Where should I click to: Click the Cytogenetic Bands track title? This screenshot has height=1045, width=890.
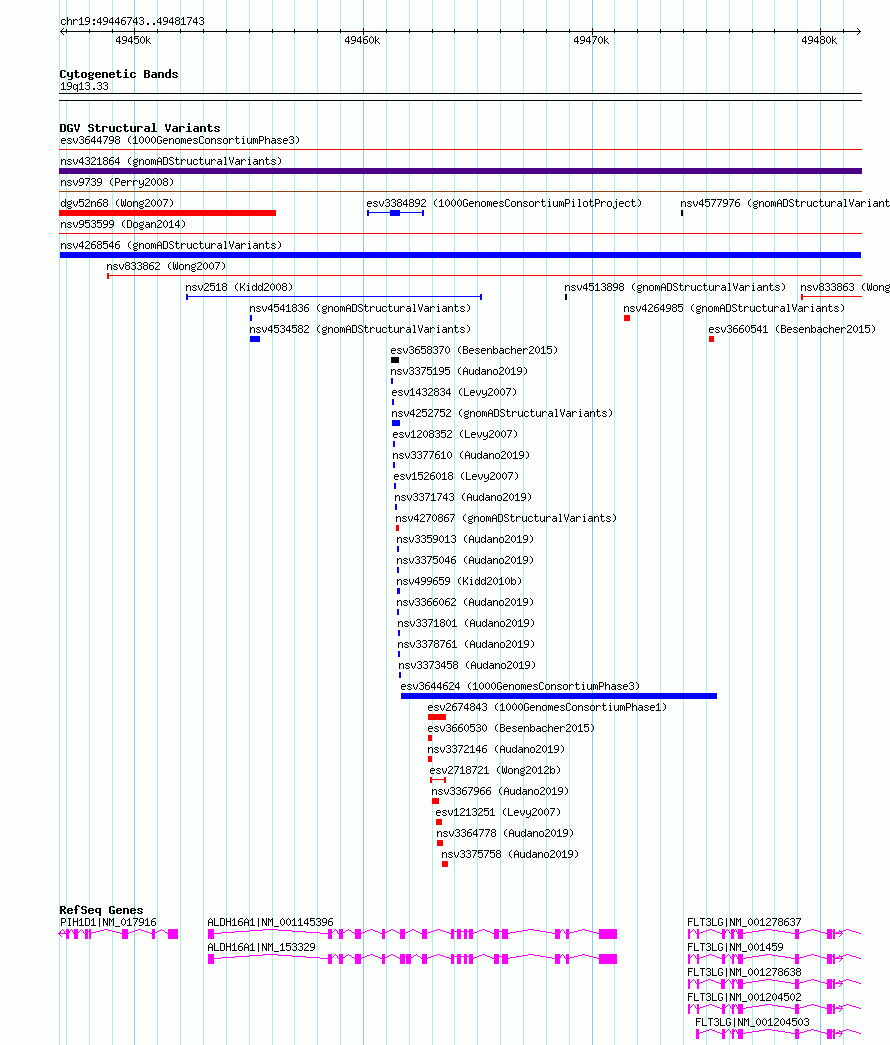(119, 74)
